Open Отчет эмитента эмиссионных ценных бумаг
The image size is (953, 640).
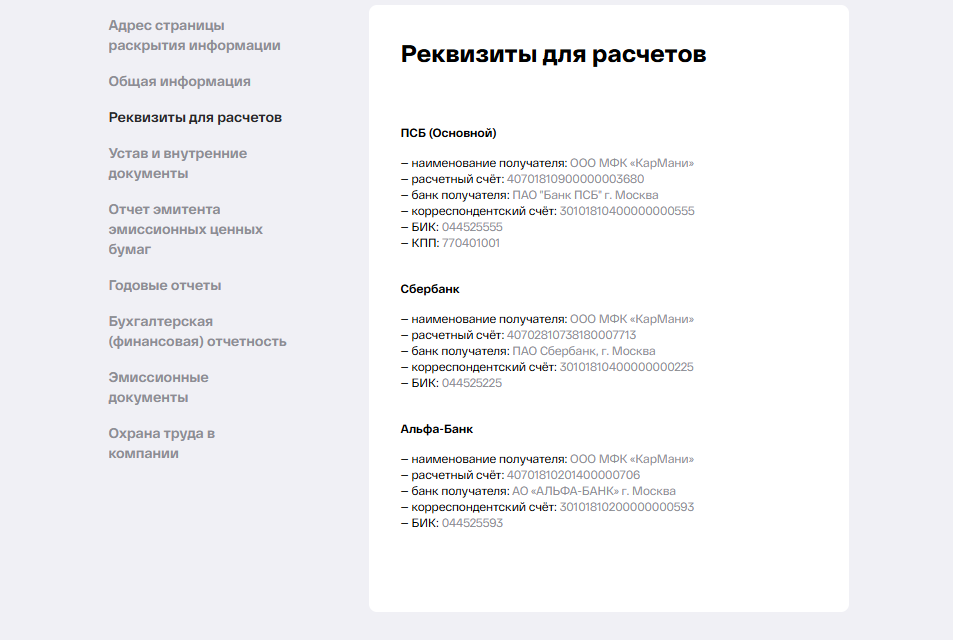[185, 229]
